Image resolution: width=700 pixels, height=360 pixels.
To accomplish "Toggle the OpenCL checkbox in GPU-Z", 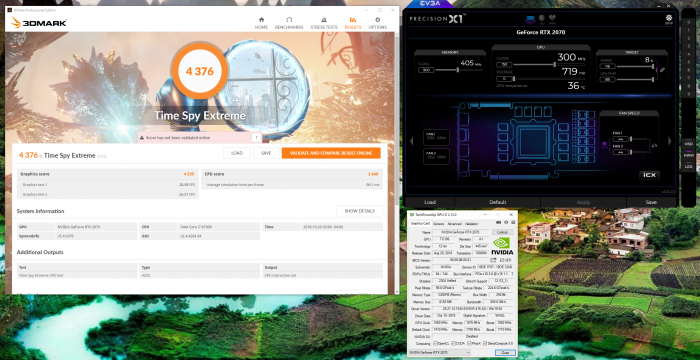I will (x=435, y=343).
